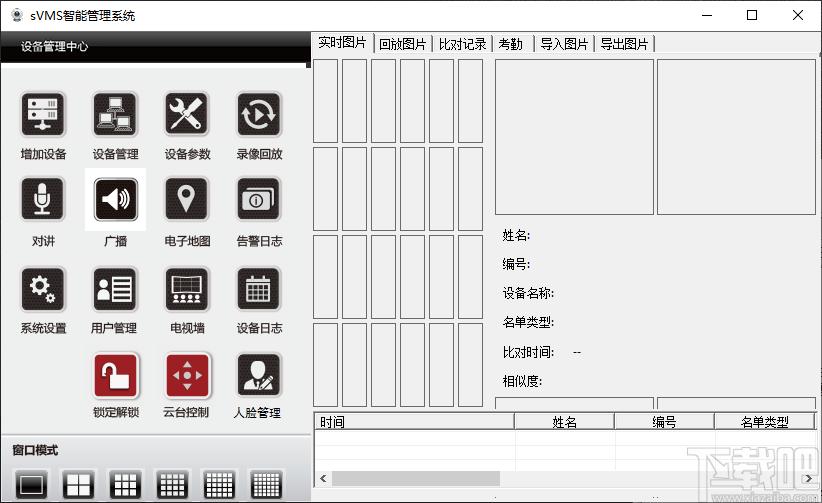The height and width of the screenshot is (503, 822).
Task: Click the horizontal scrollbar thumb
Action: click(x=416, y=478)
